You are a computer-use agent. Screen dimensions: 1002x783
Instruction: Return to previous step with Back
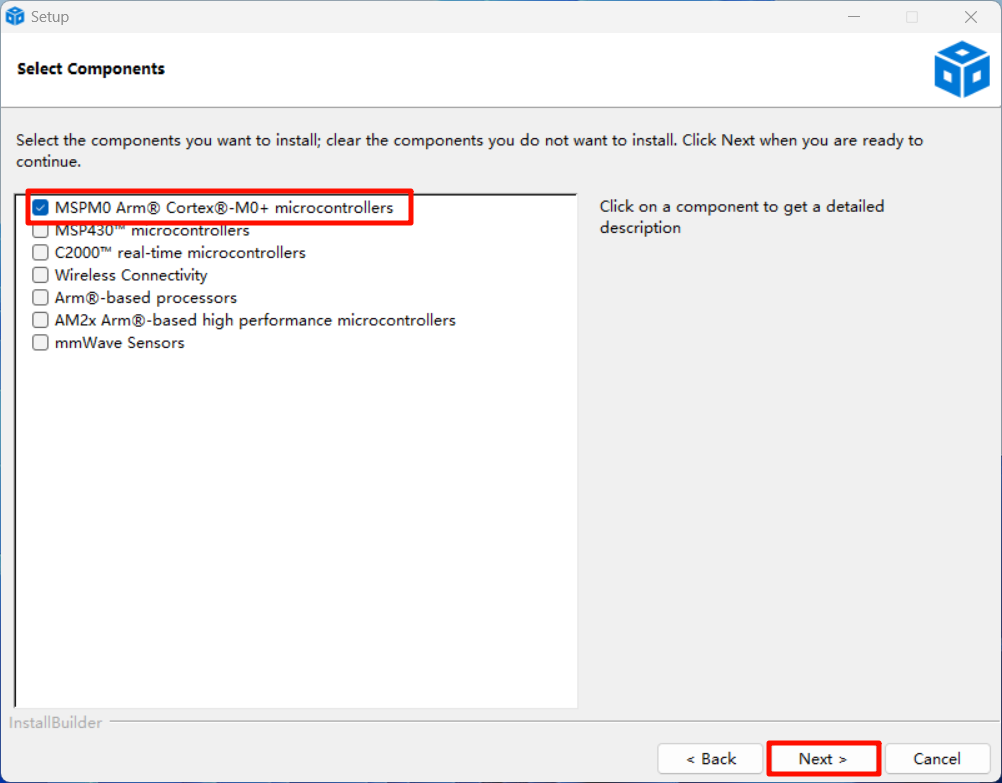(711, 759)
